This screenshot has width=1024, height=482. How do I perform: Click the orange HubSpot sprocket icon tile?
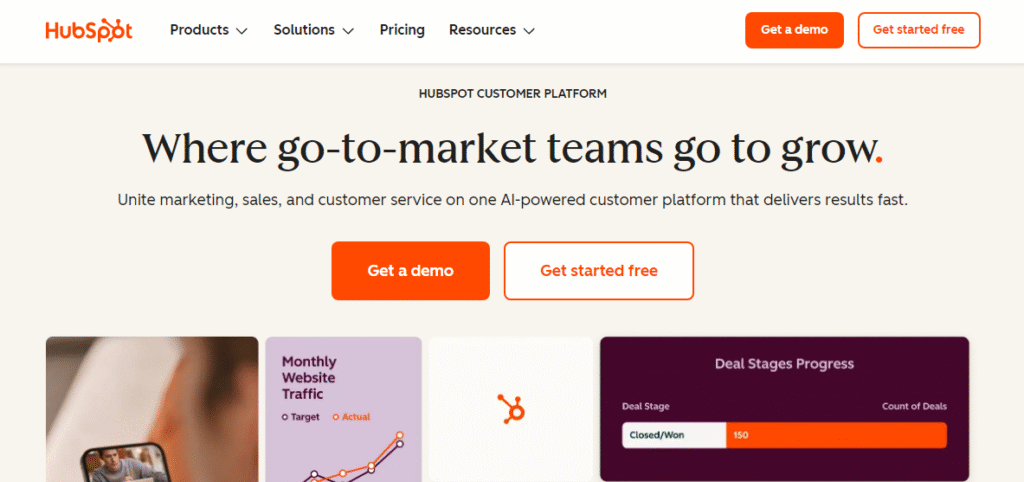(x=511, y=408)
